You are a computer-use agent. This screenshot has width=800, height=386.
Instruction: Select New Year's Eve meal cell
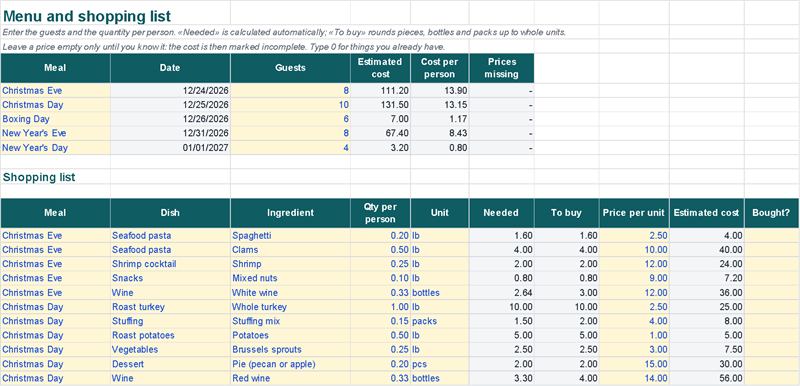[55, 133]
